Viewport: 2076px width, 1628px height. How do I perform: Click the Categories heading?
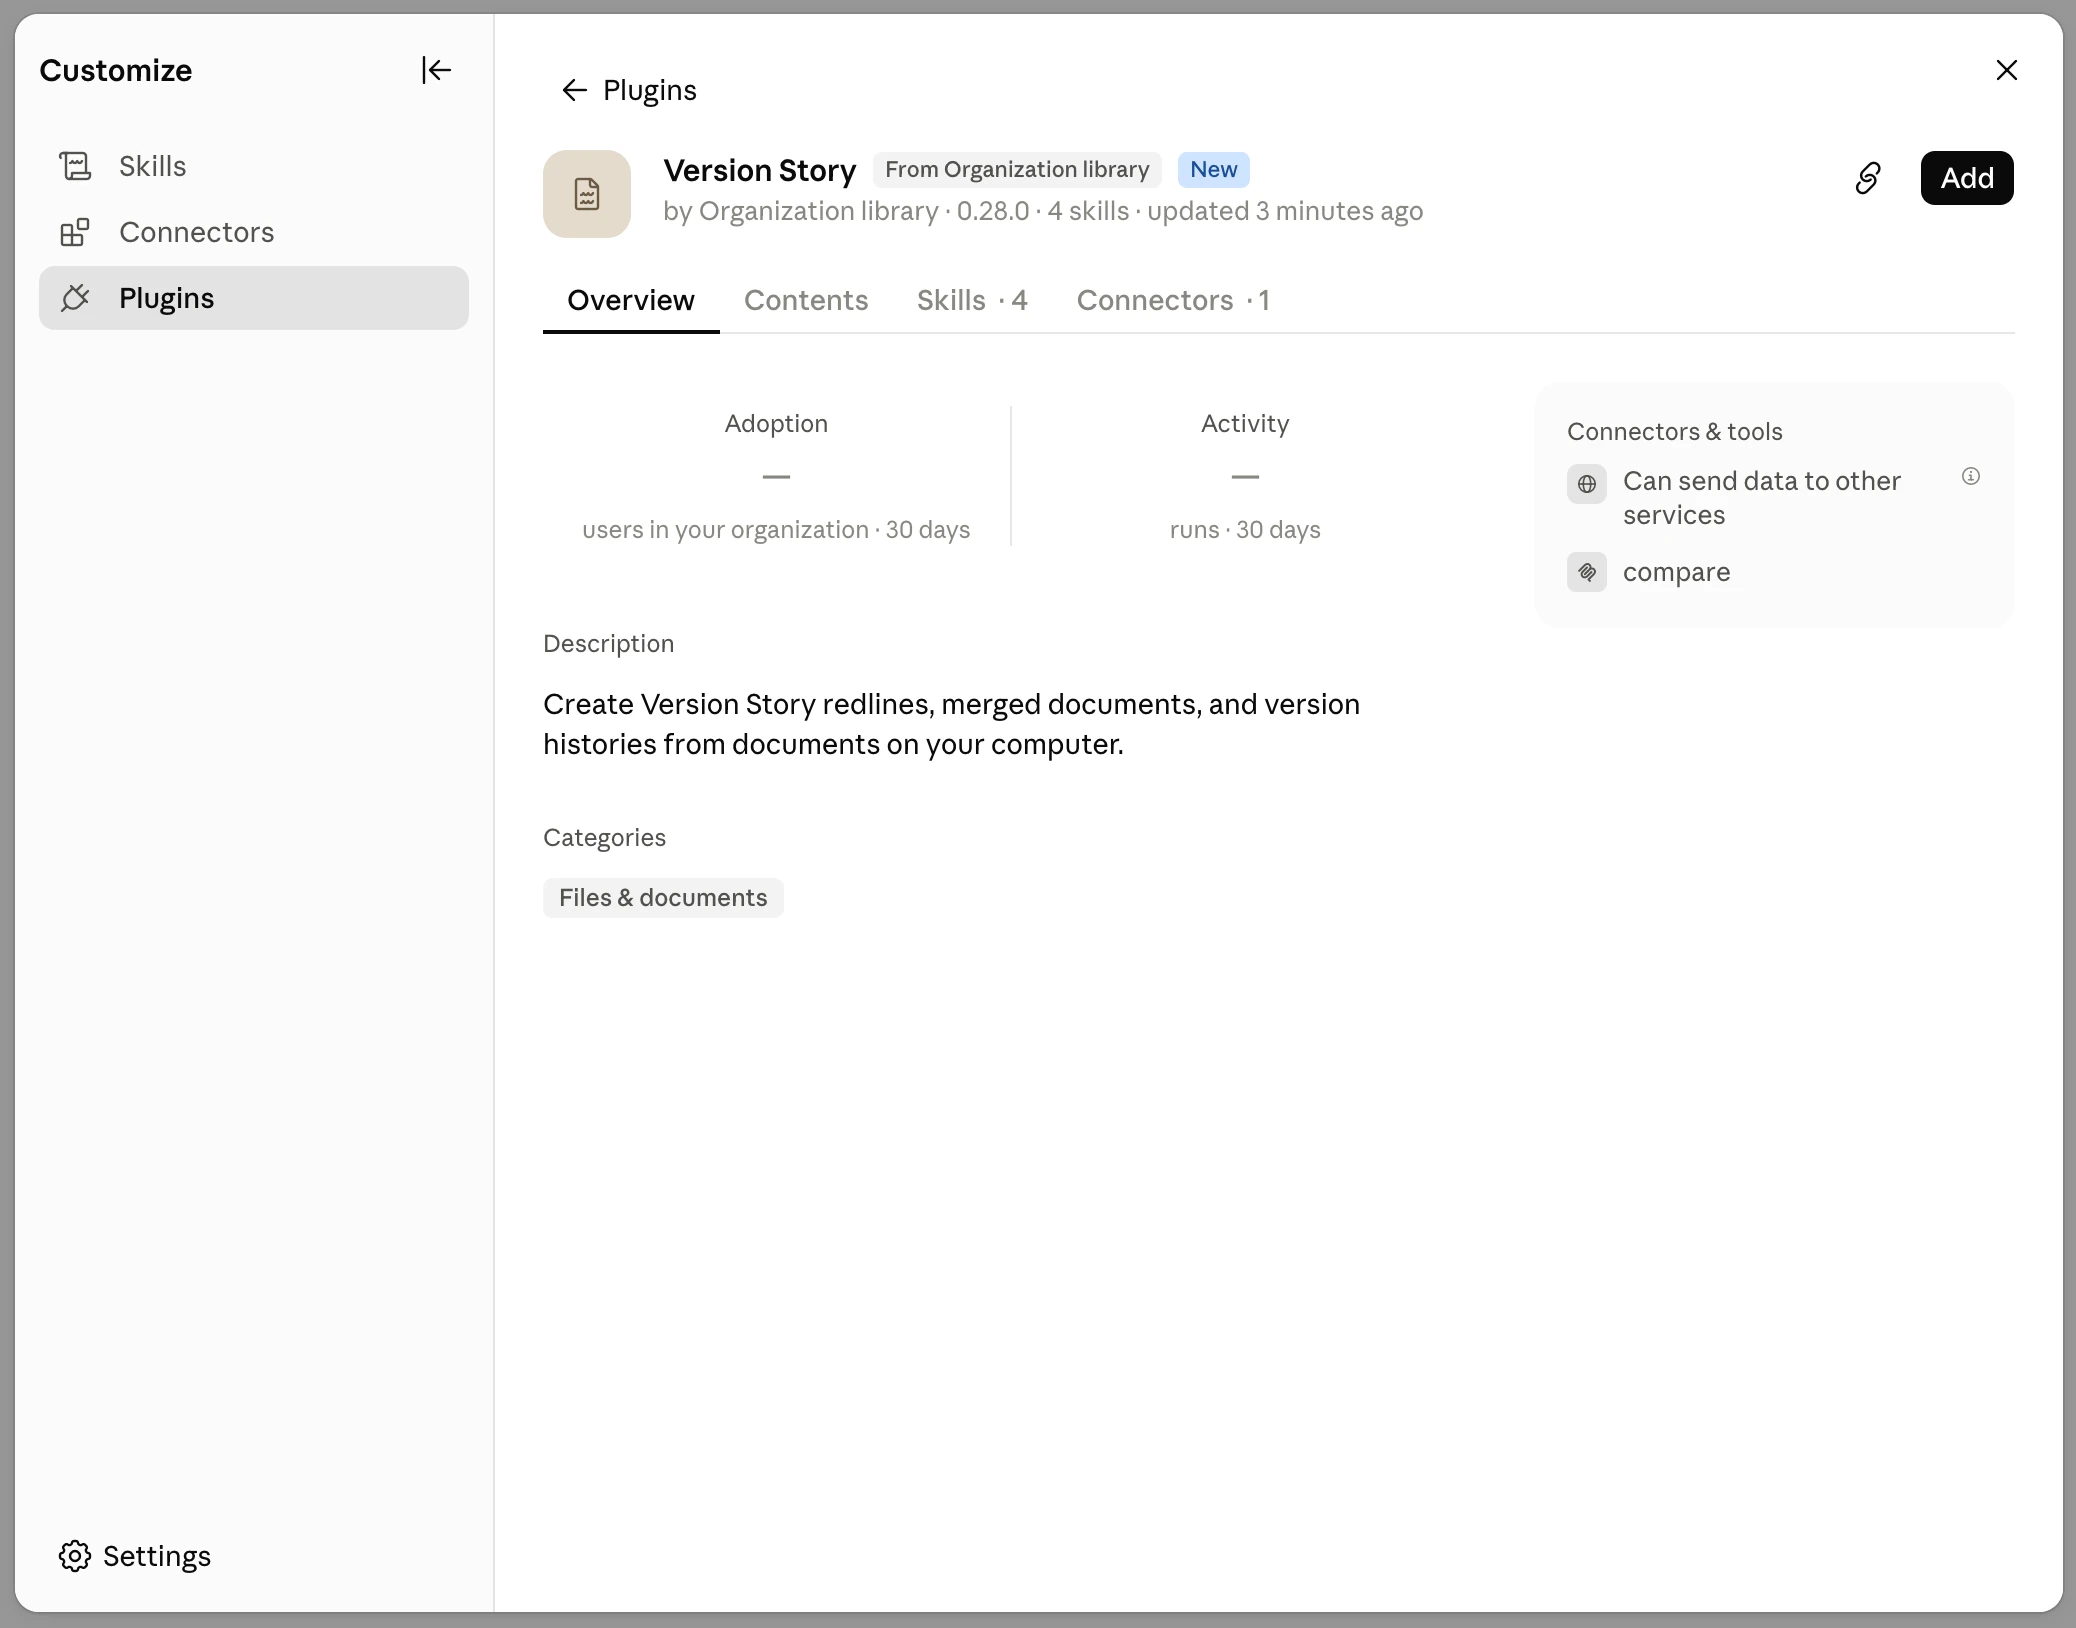click(x=604, y=838)
